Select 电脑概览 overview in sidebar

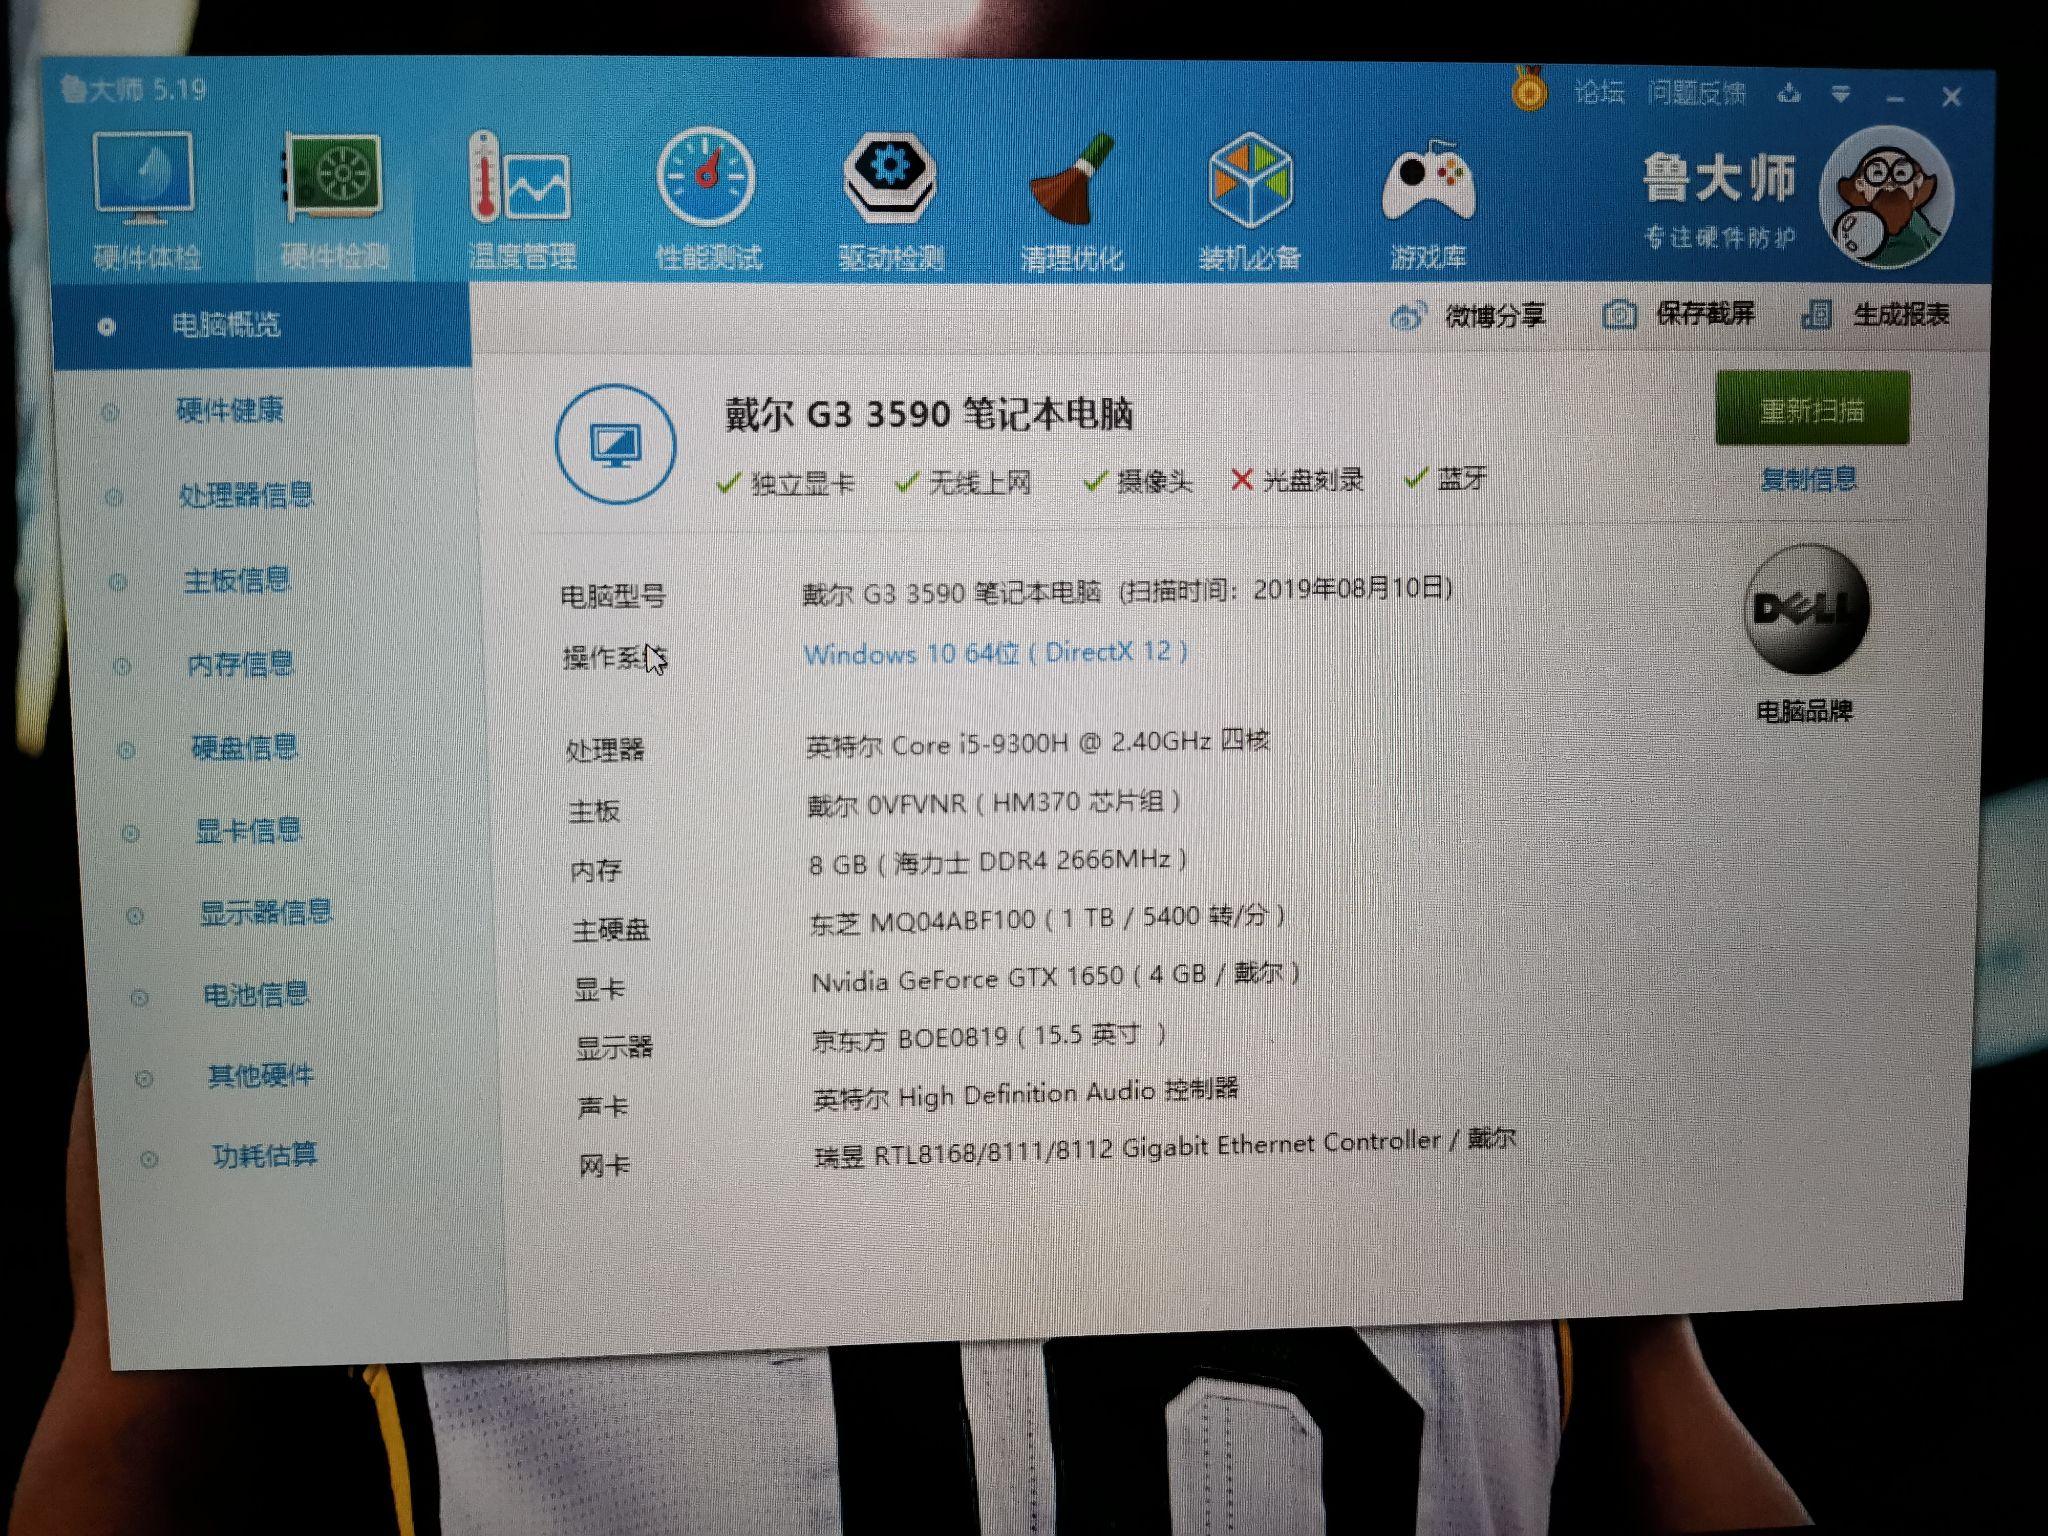coord(261,325)
